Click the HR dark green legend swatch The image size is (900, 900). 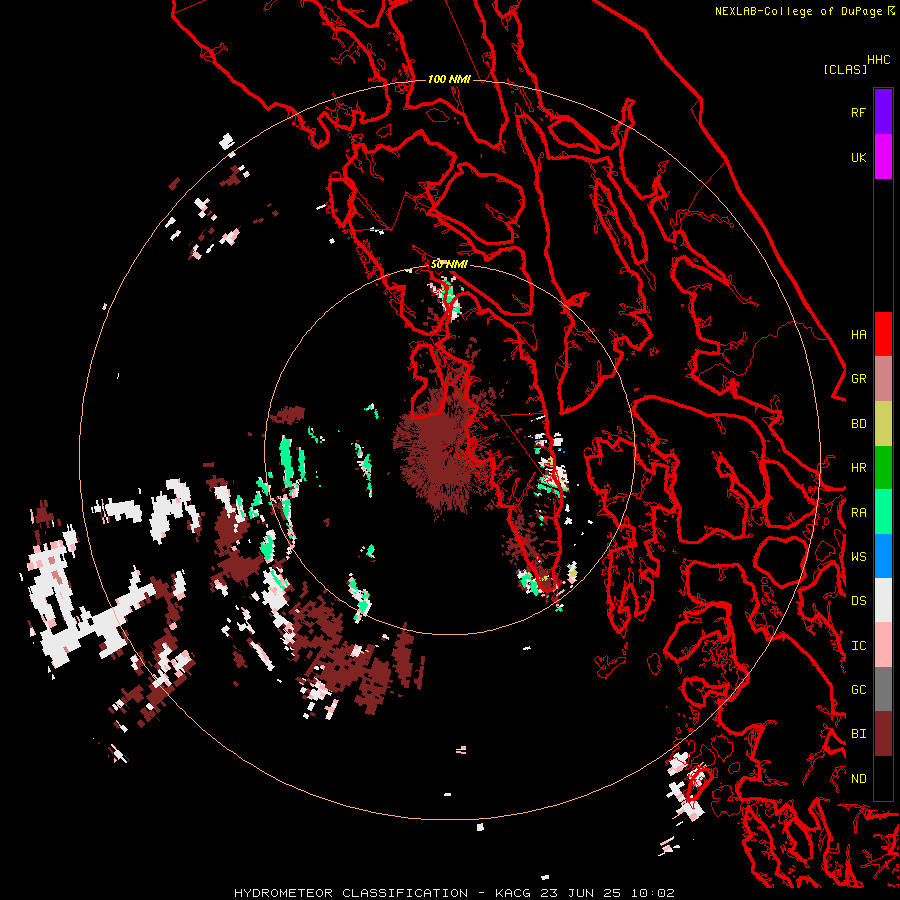(x=883, y=468)
